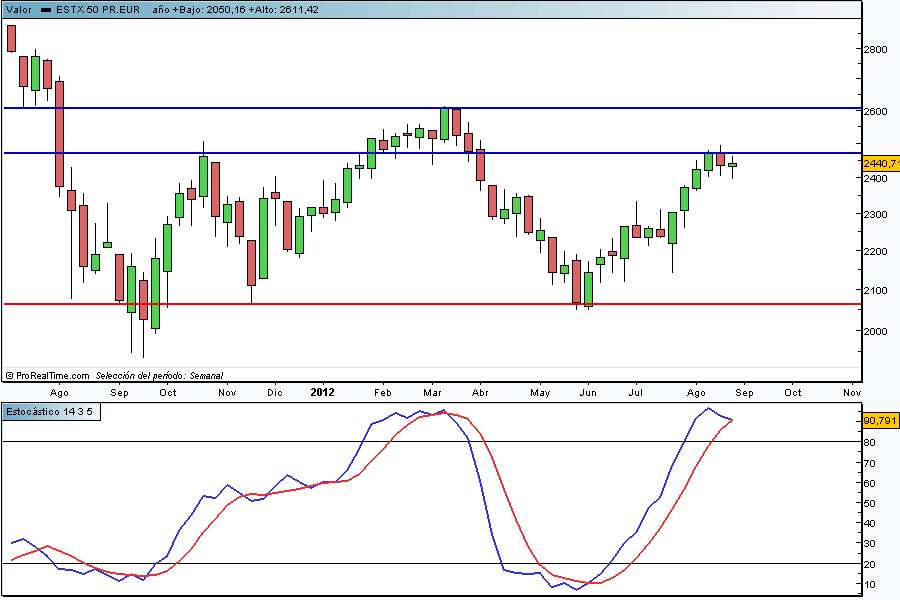Click the Valor label in header
The image size is (900, 600).
coord(18,9)
